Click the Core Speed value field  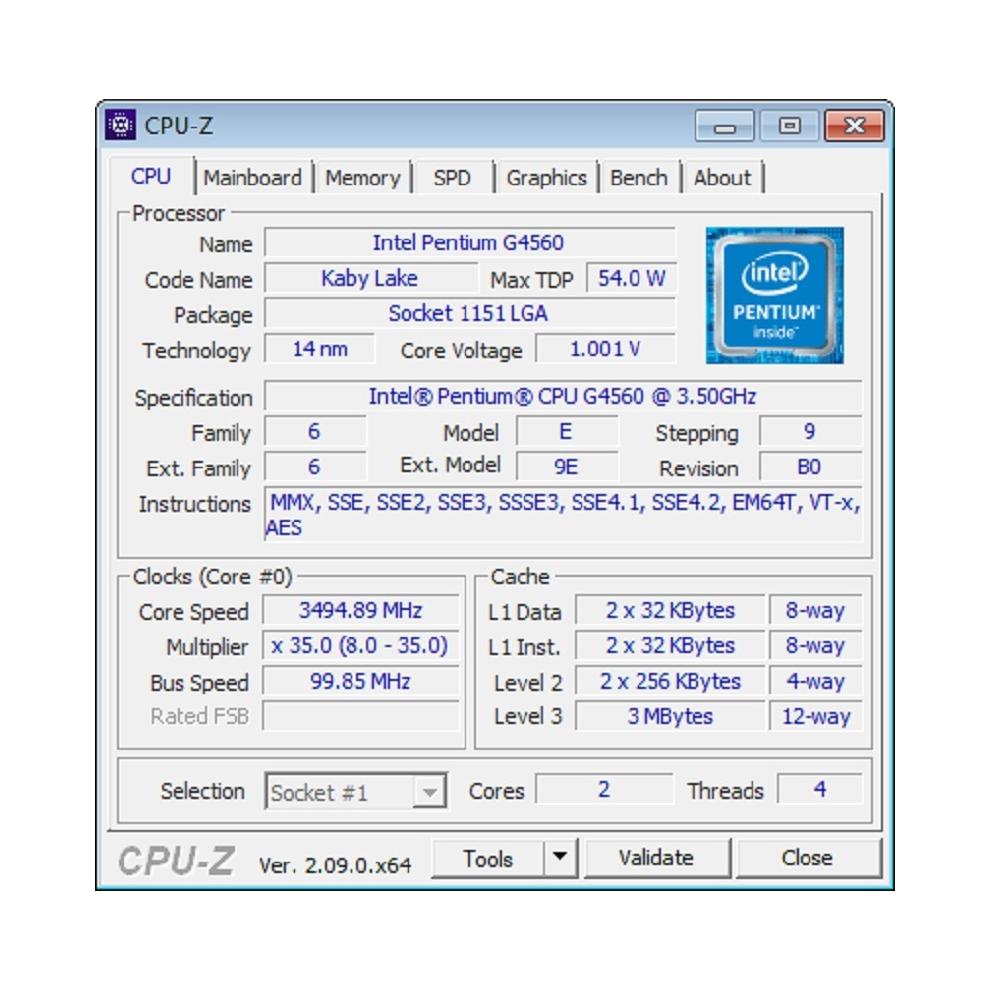click(x=360, y=610)
